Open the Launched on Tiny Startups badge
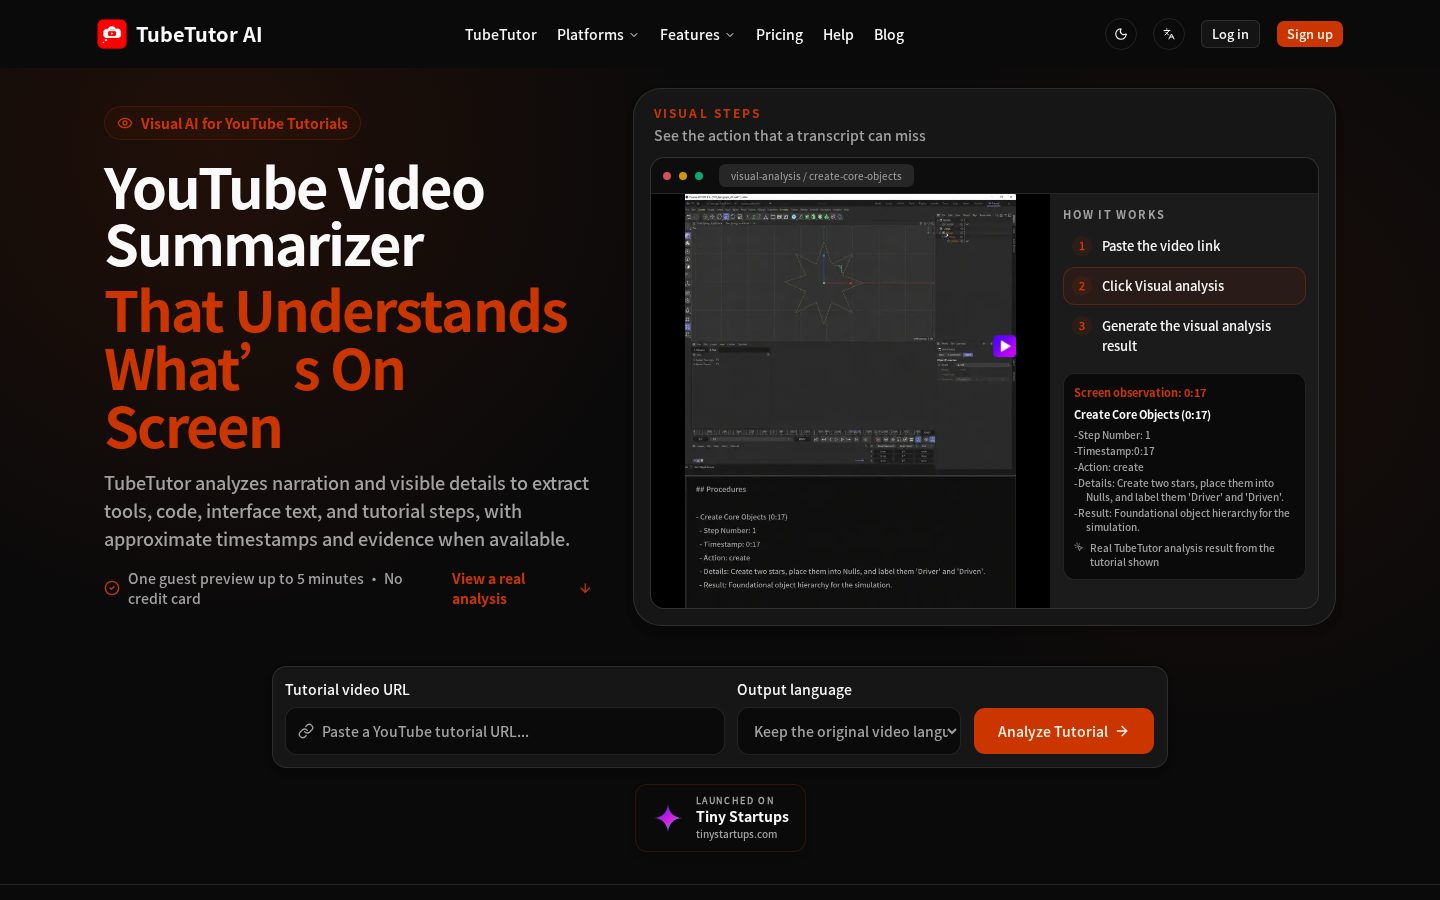This screenshot has height=900, width=1440. point(720,818)
